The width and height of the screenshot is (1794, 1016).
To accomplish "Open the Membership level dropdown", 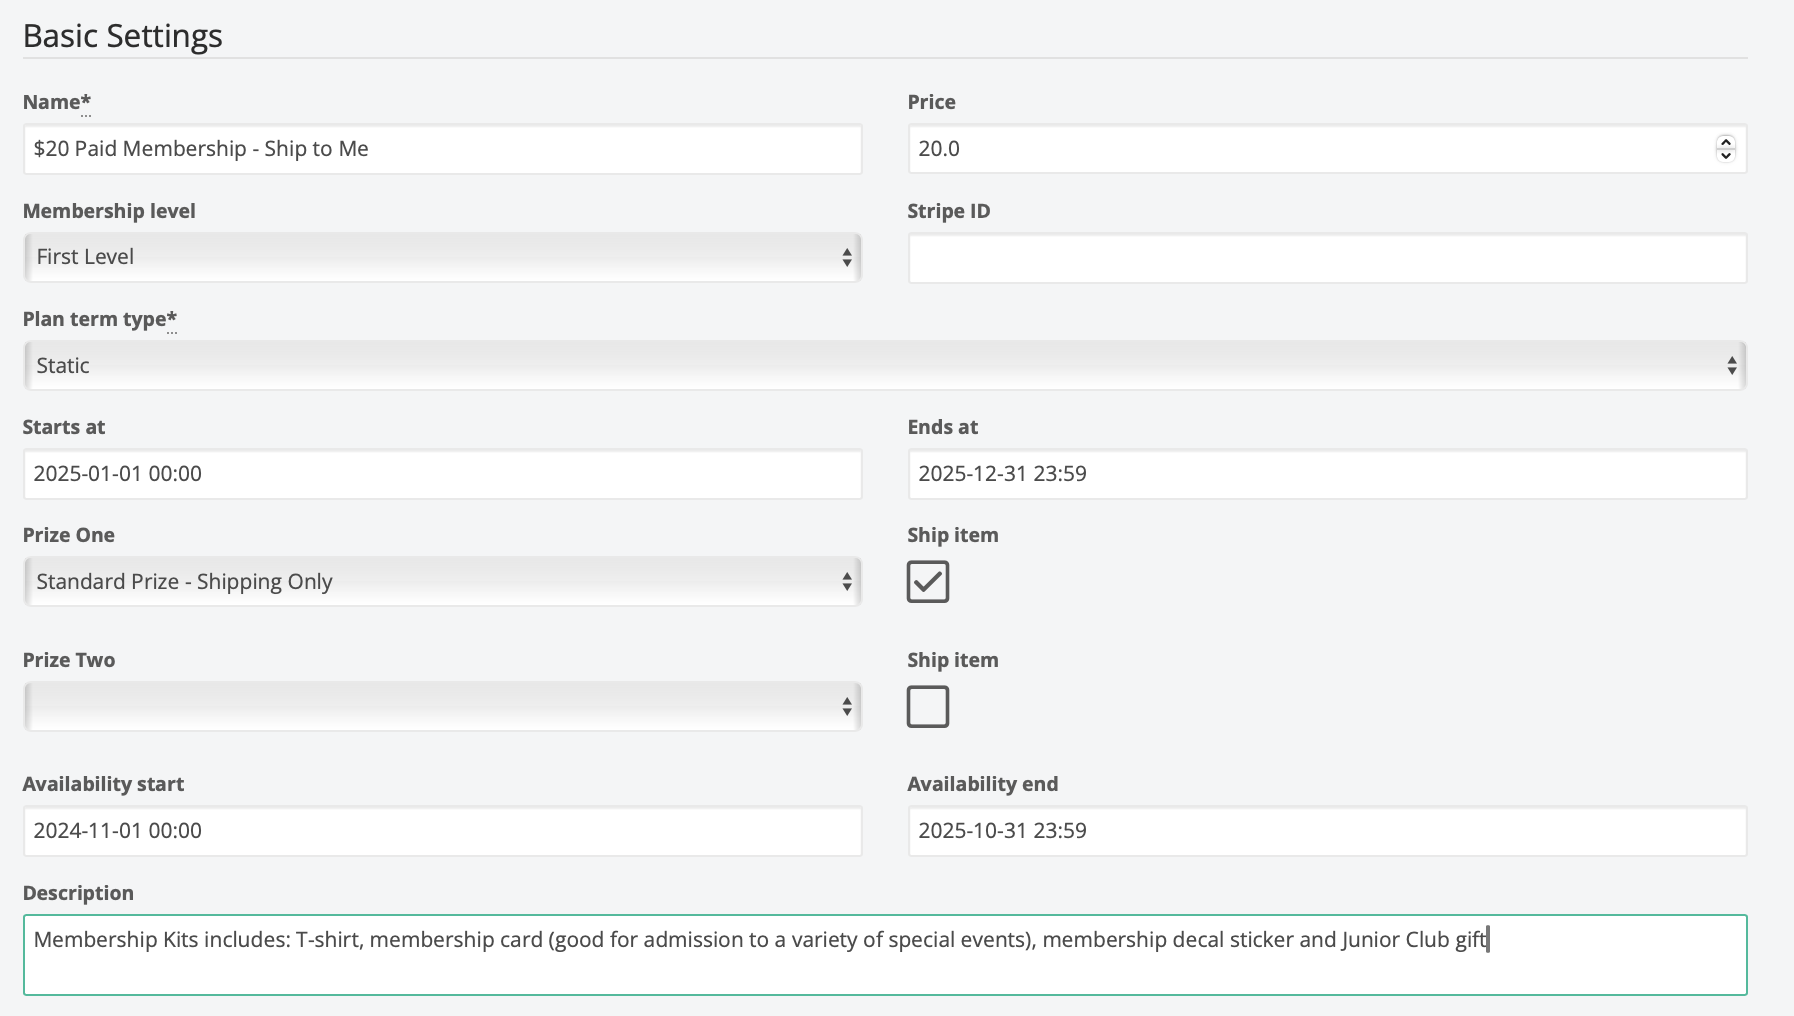I will [x=442, y=257].
